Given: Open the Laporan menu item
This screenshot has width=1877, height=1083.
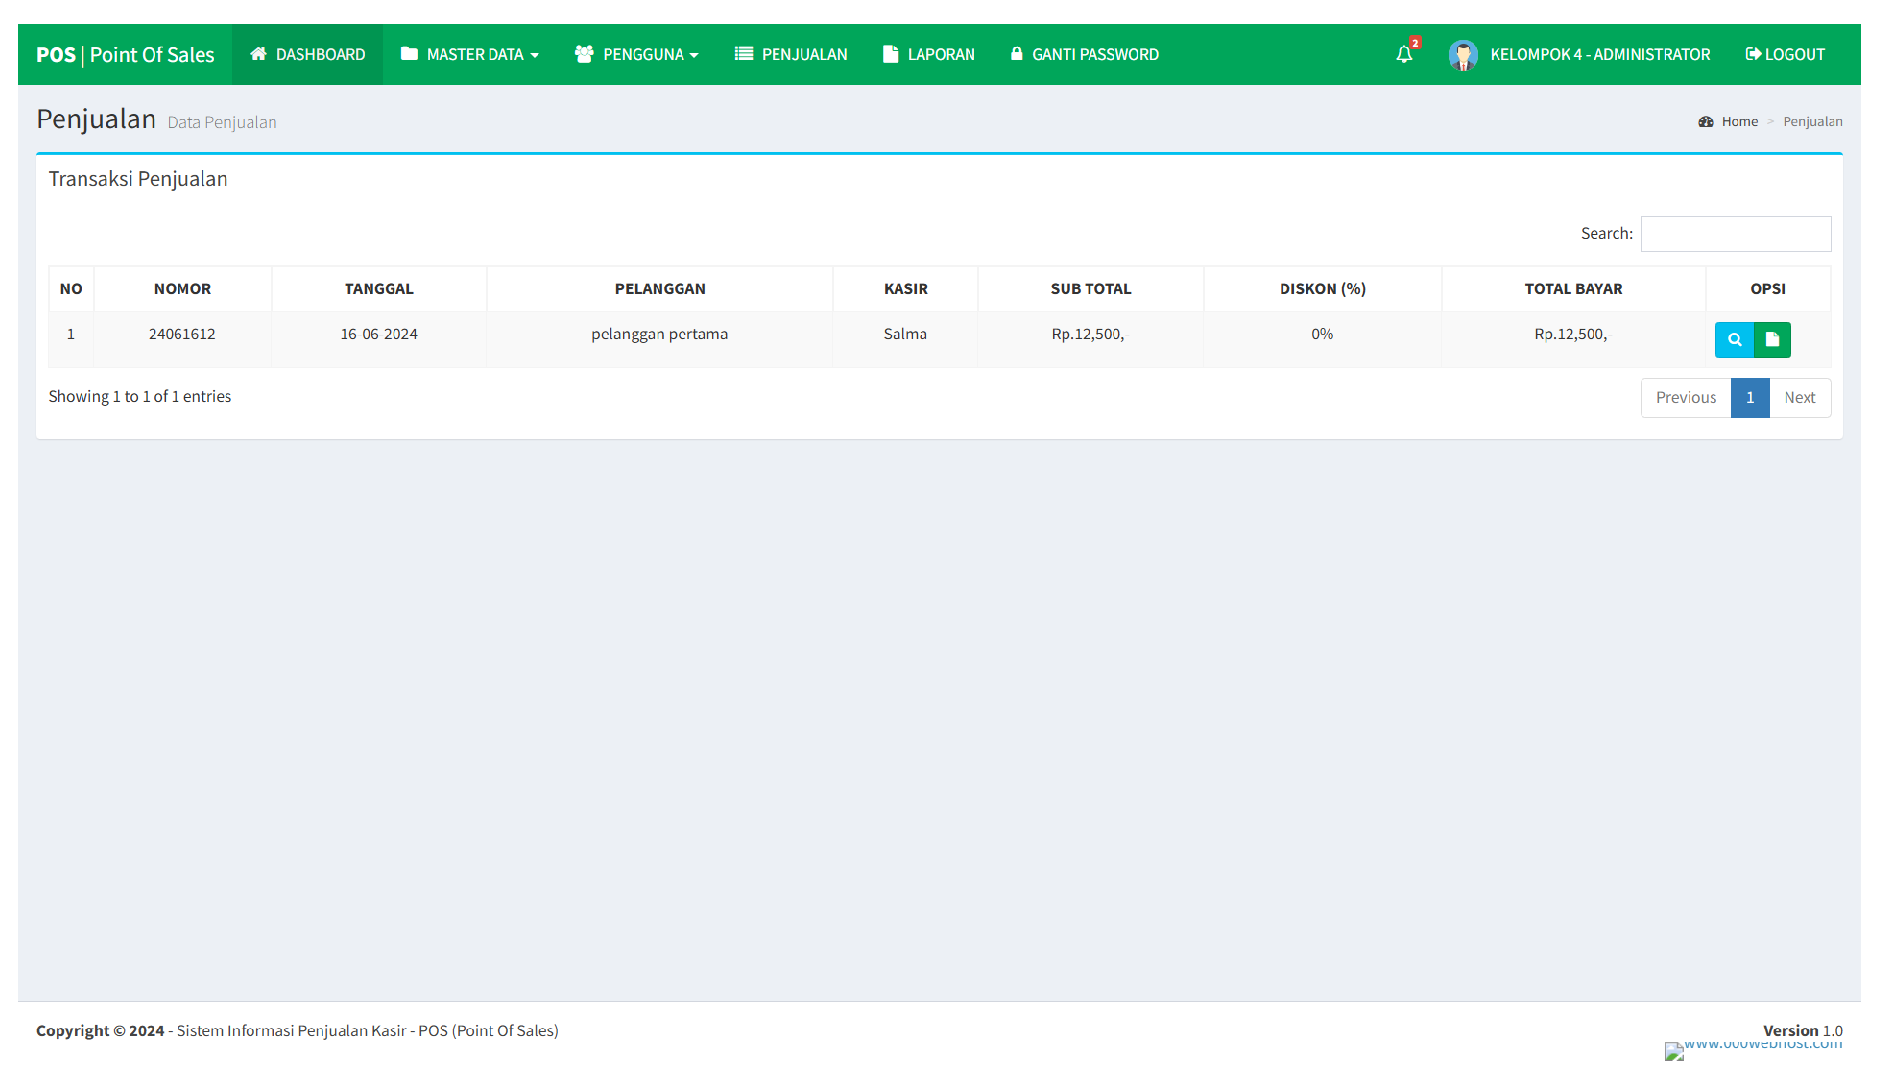Looking at the screenshot, I should (928, 54).
